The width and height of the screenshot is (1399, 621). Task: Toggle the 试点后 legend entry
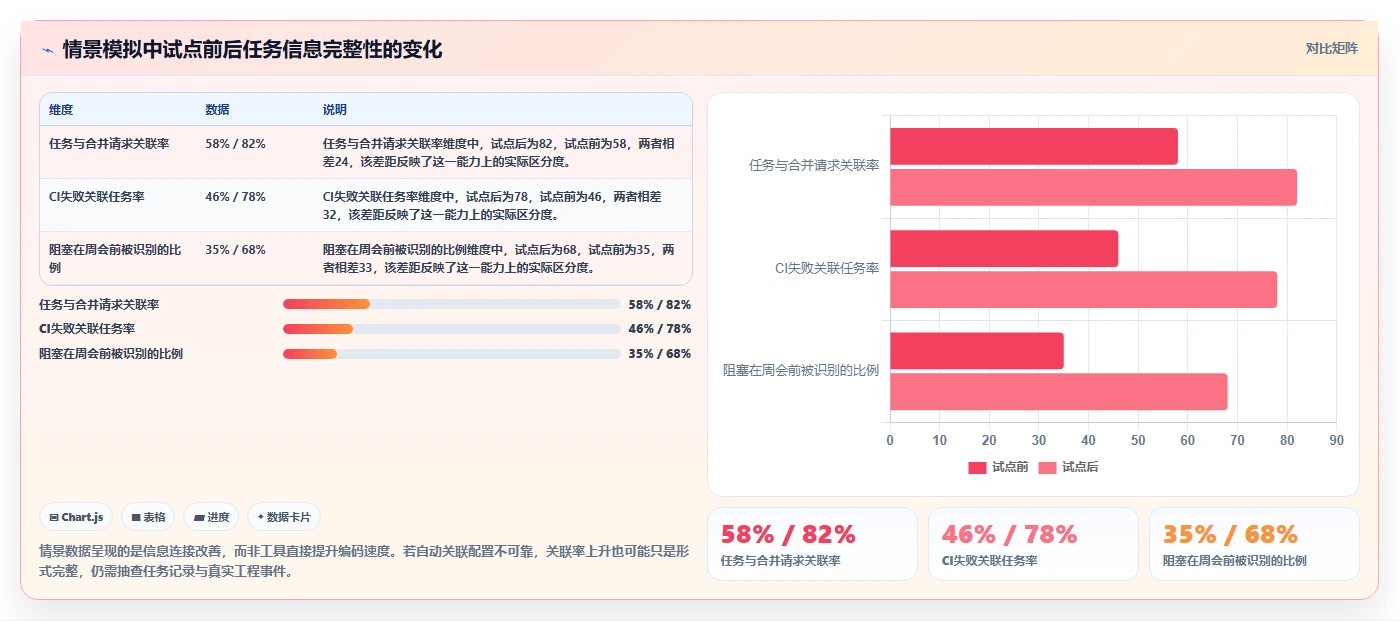pyautogui.click(x=1068, y=467)
